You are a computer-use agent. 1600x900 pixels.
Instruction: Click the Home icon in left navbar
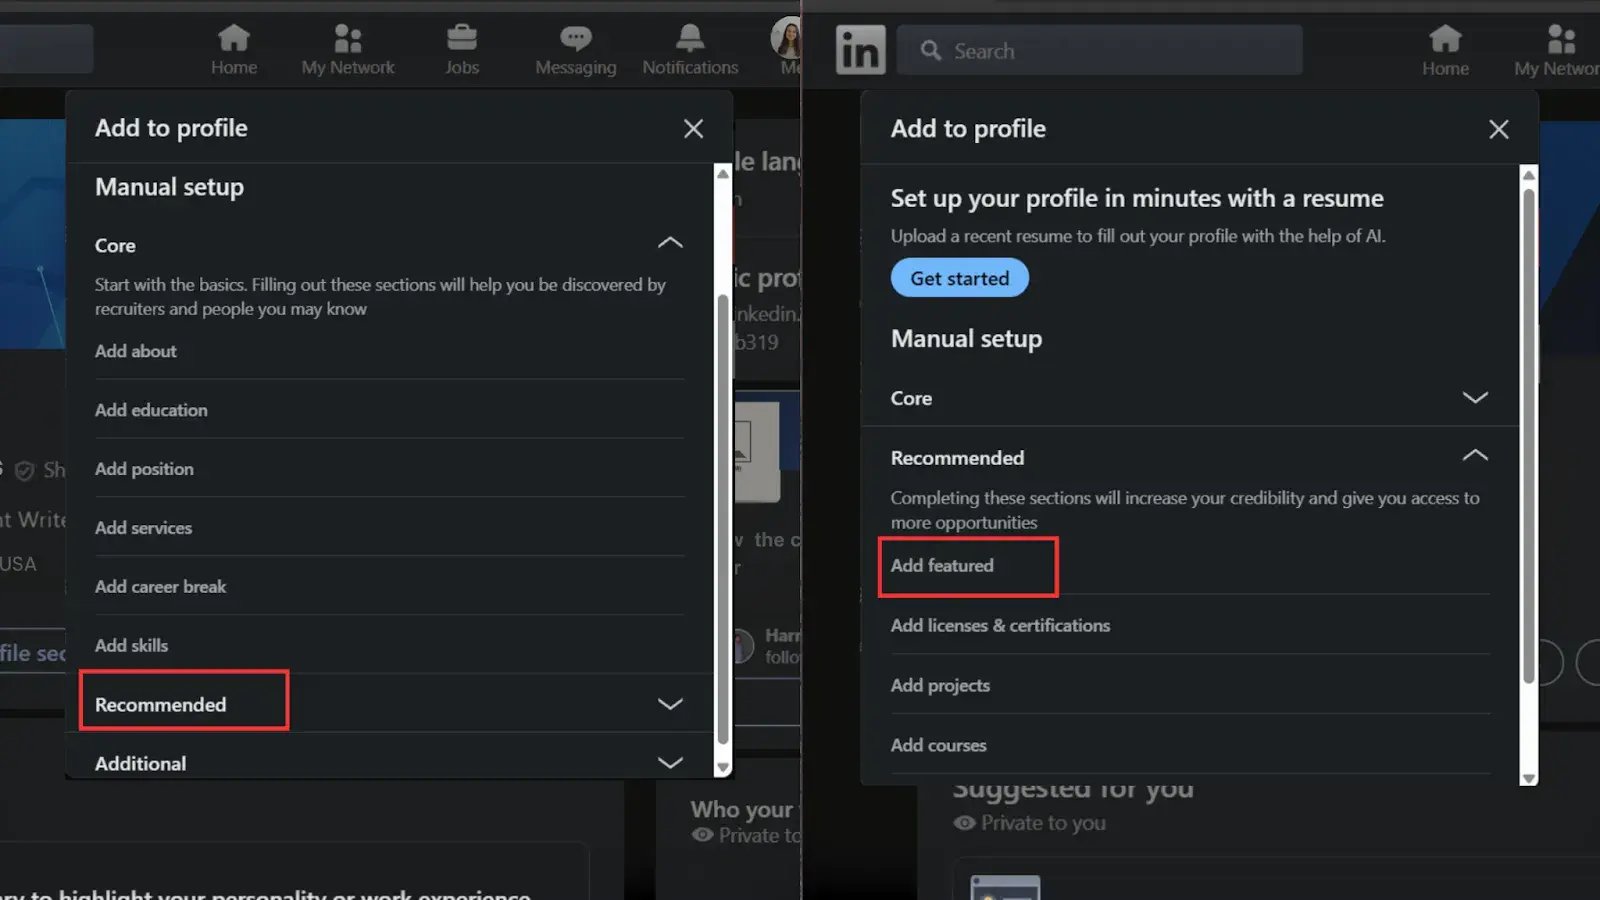[233, 40]
